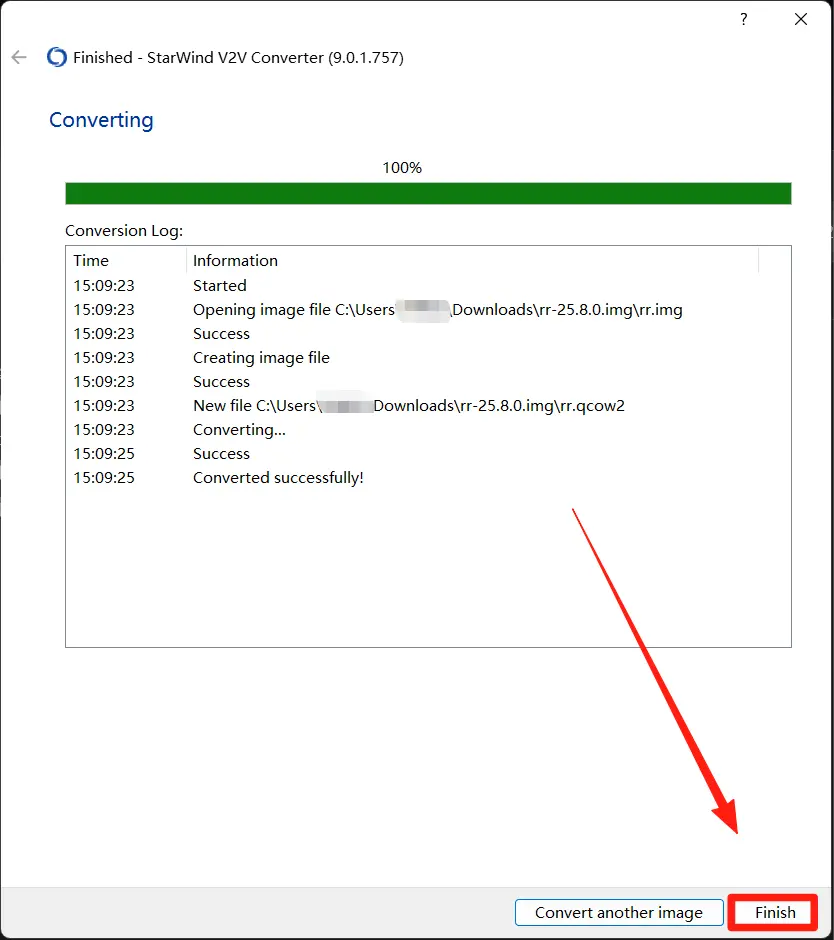Click the Time column header

tap(91, 260)
